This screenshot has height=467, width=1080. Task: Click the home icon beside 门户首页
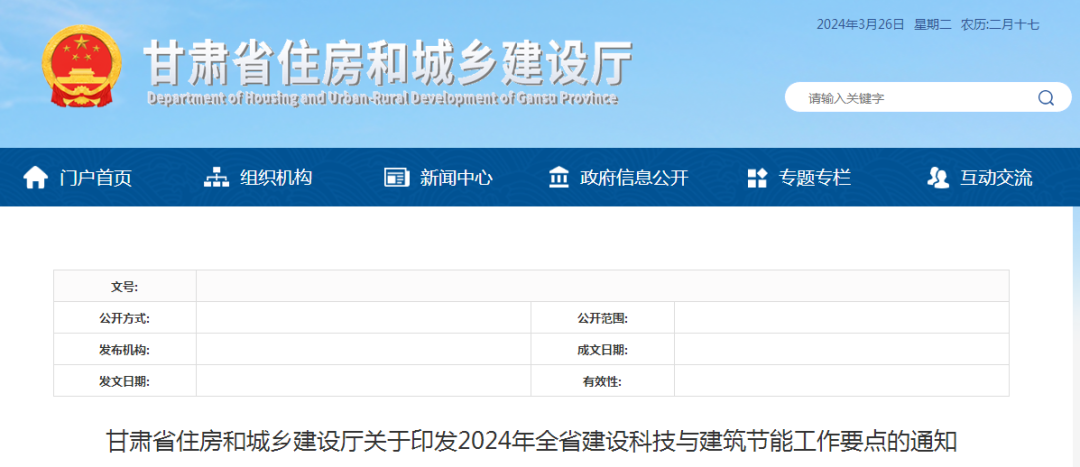[x=35, y=178]
